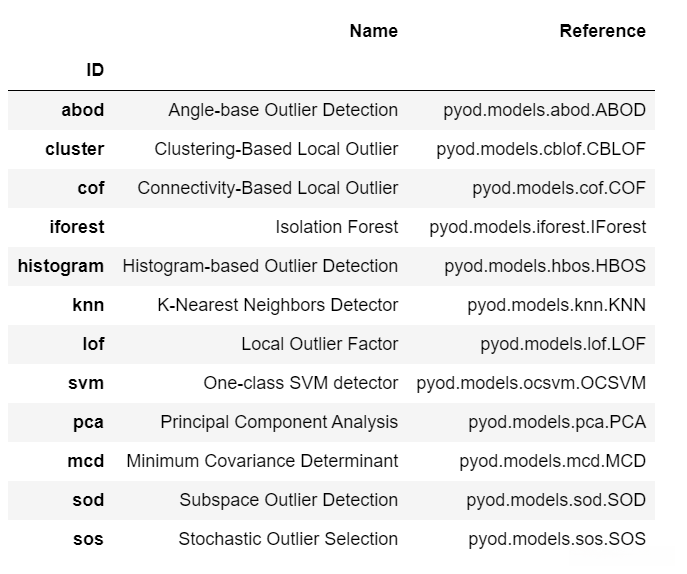Click the pyod.models.knn.KNN reference
This screenshot has height=574, width=687.
pos(556,305)
